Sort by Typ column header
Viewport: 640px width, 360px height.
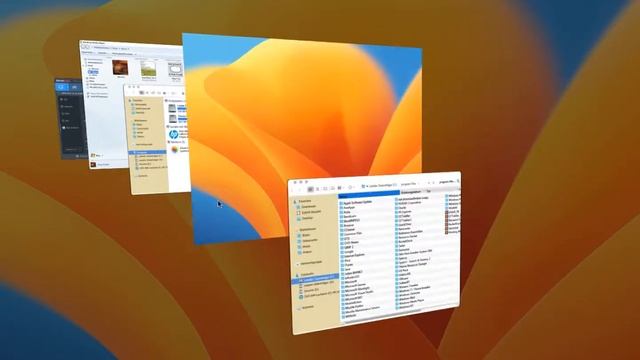[429, 191]
